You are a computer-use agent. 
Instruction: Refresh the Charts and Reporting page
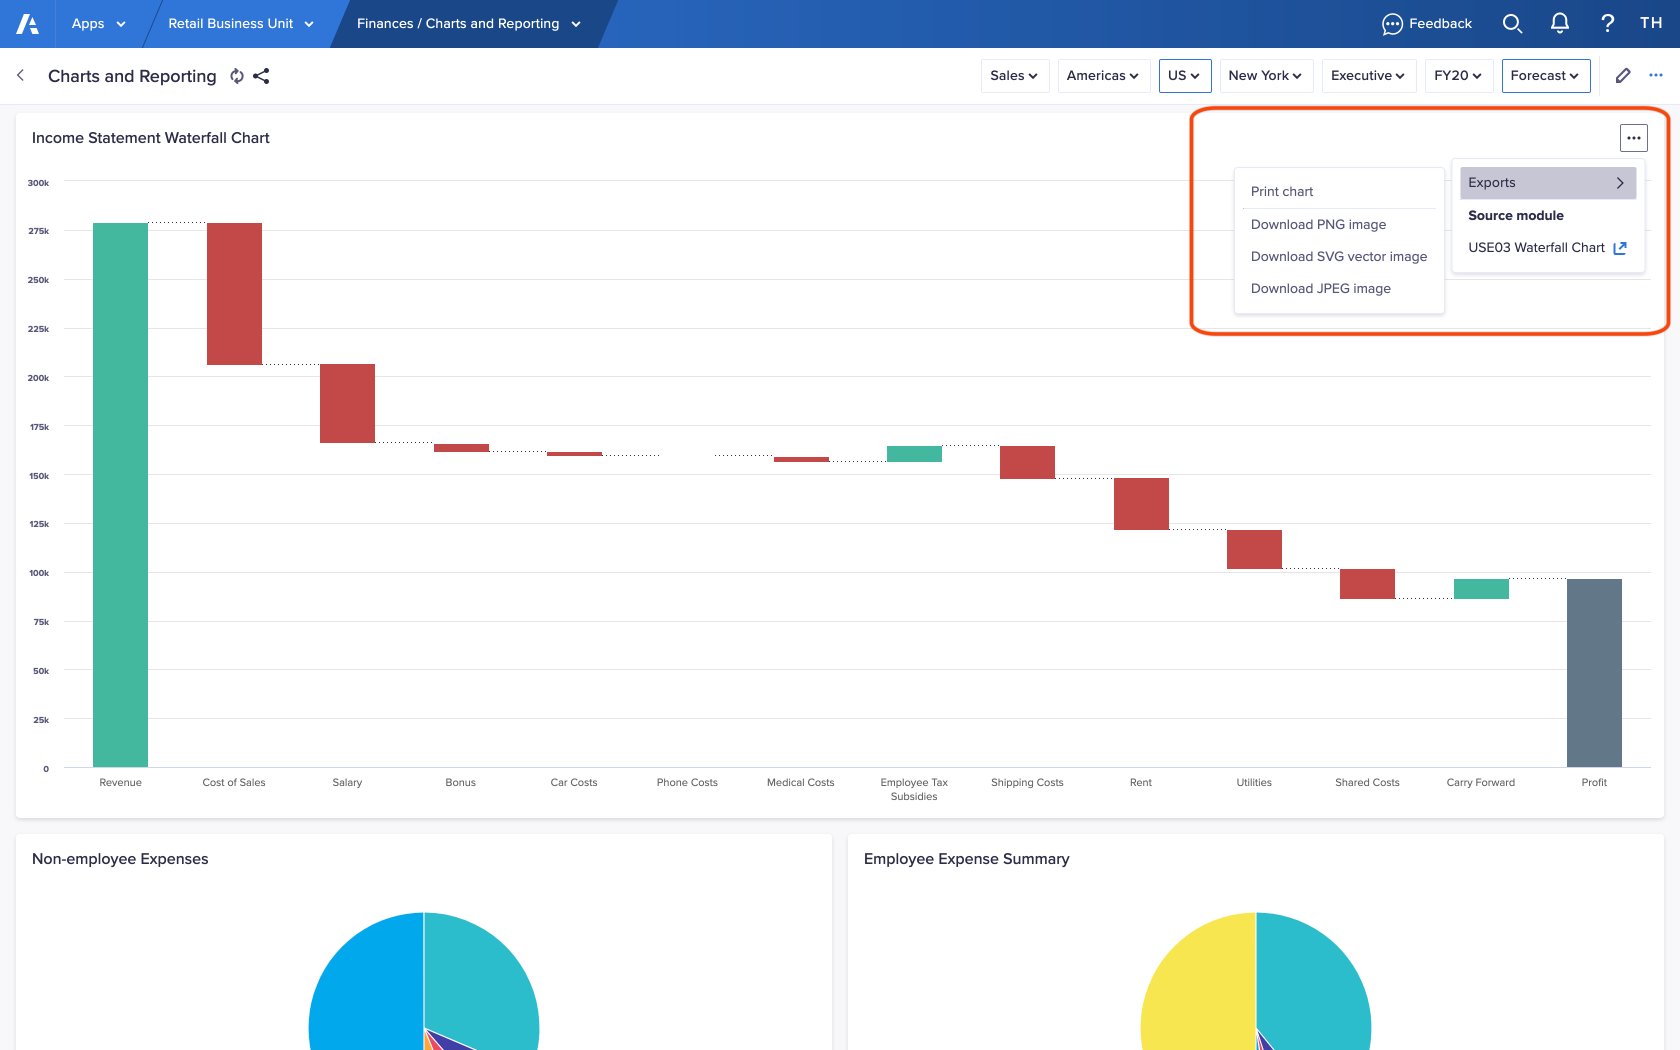coord(236,76)
